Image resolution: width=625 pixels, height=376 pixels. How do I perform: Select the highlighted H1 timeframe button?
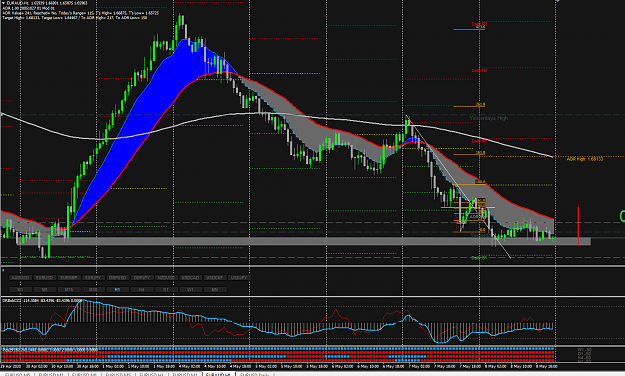tap(117, 289)
